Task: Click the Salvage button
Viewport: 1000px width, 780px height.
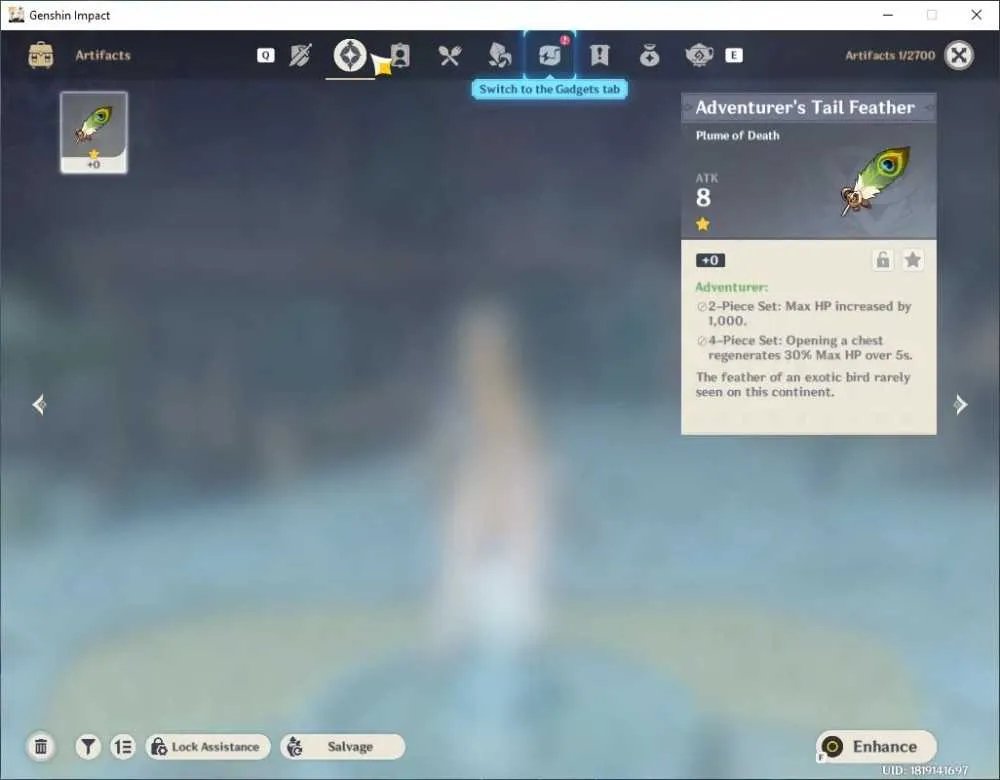Action: pos(342,747)
